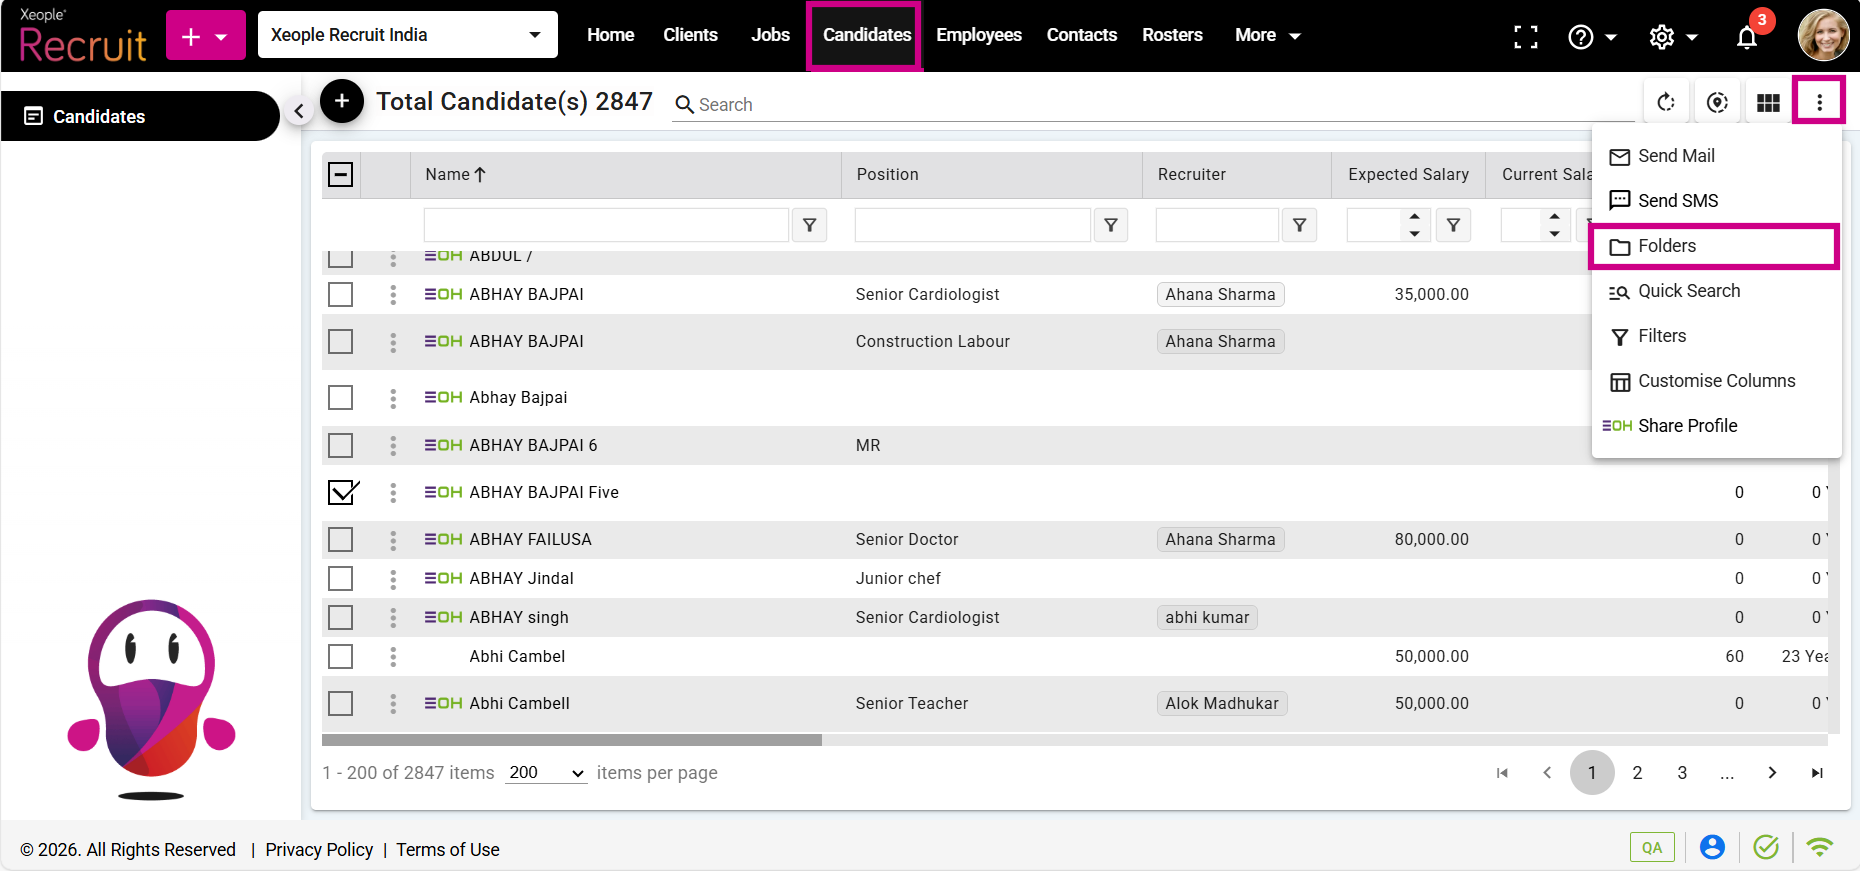Open the row menu for ABHAY FAILUSA
1860x871 pixels.
point(393,540)
